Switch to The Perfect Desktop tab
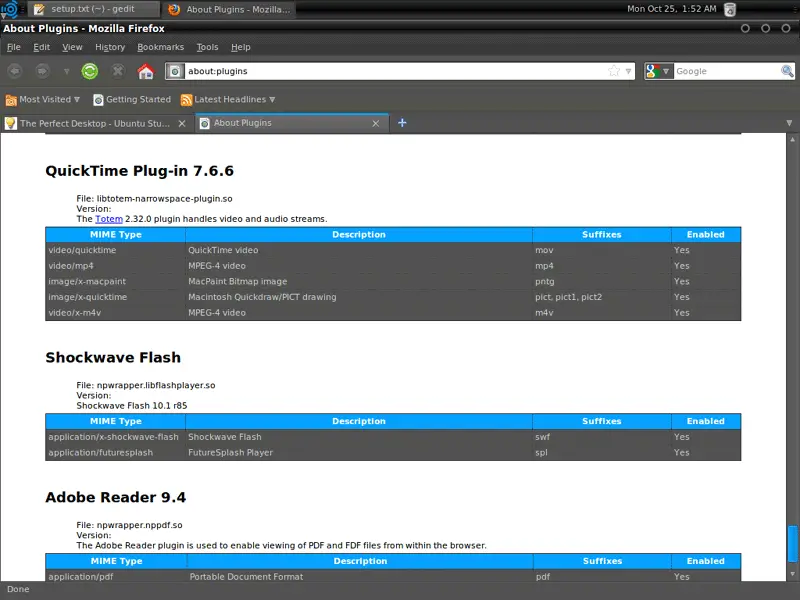 click(96, 123)
